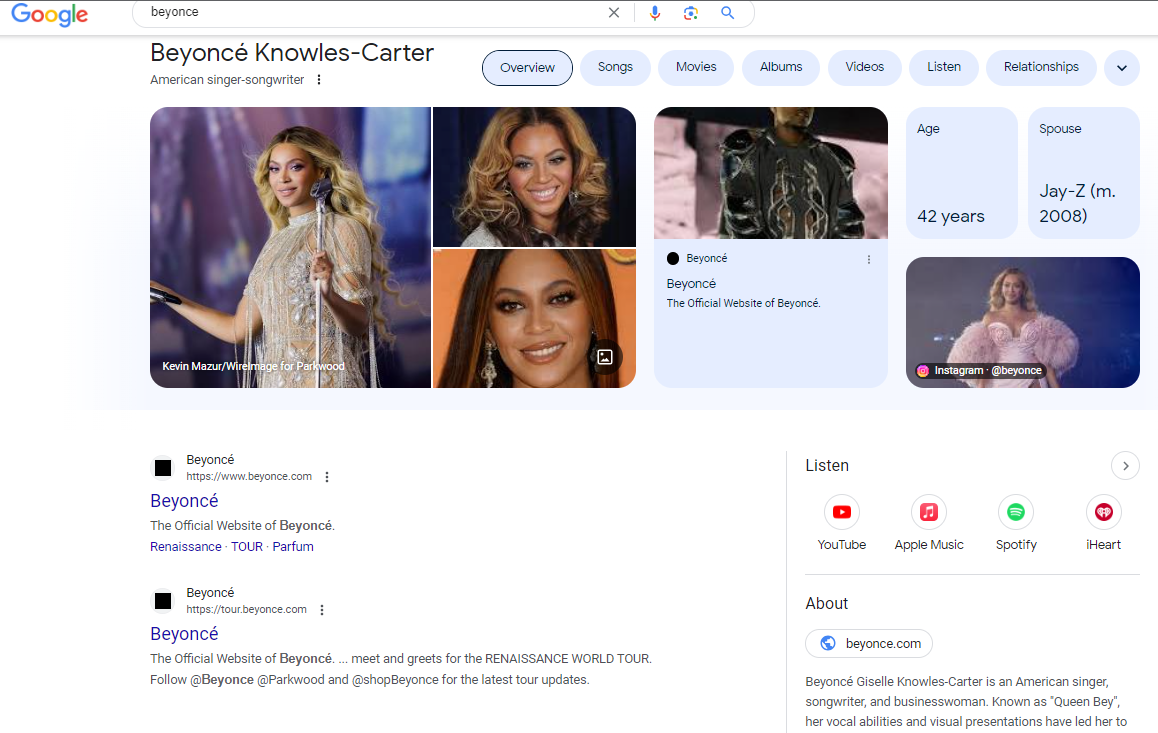
Task: Open second Beyoncé result title under tour.beyonce.com
Action: tap(184, 634)
